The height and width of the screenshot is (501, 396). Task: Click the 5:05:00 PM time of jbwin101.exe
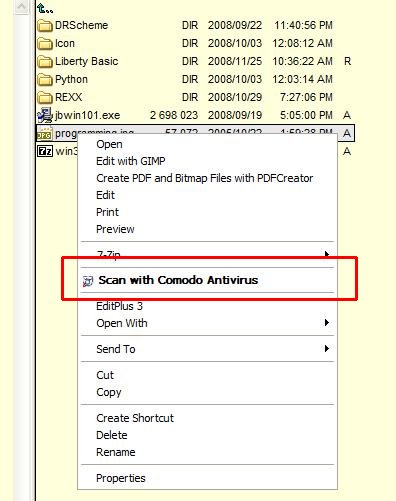(x=306, y=115)
